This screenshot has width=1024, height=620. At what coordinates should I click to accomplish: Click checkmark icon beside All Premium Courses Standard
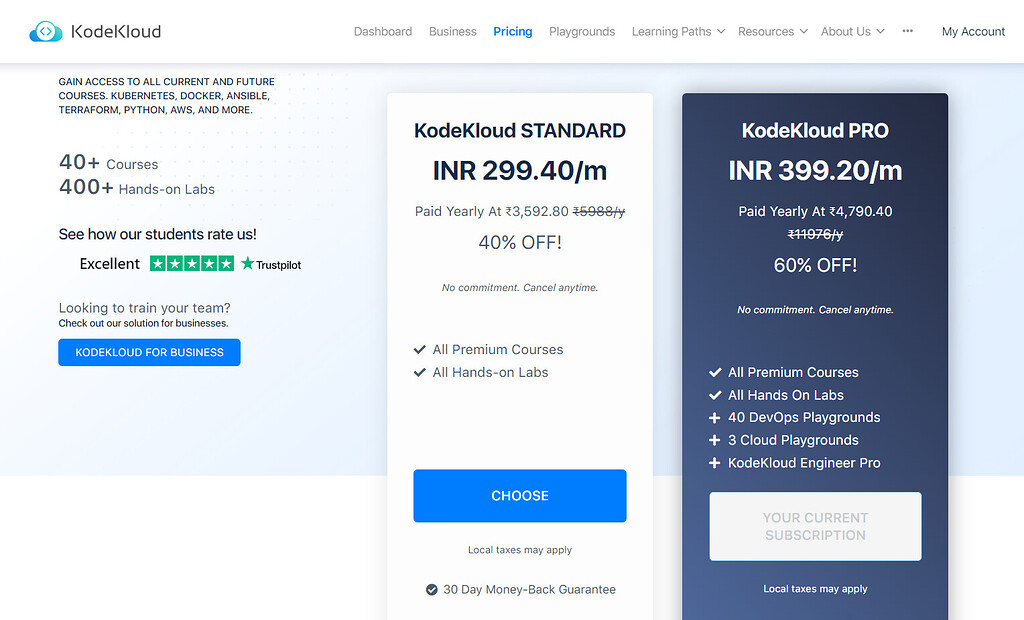coord(420,350)
